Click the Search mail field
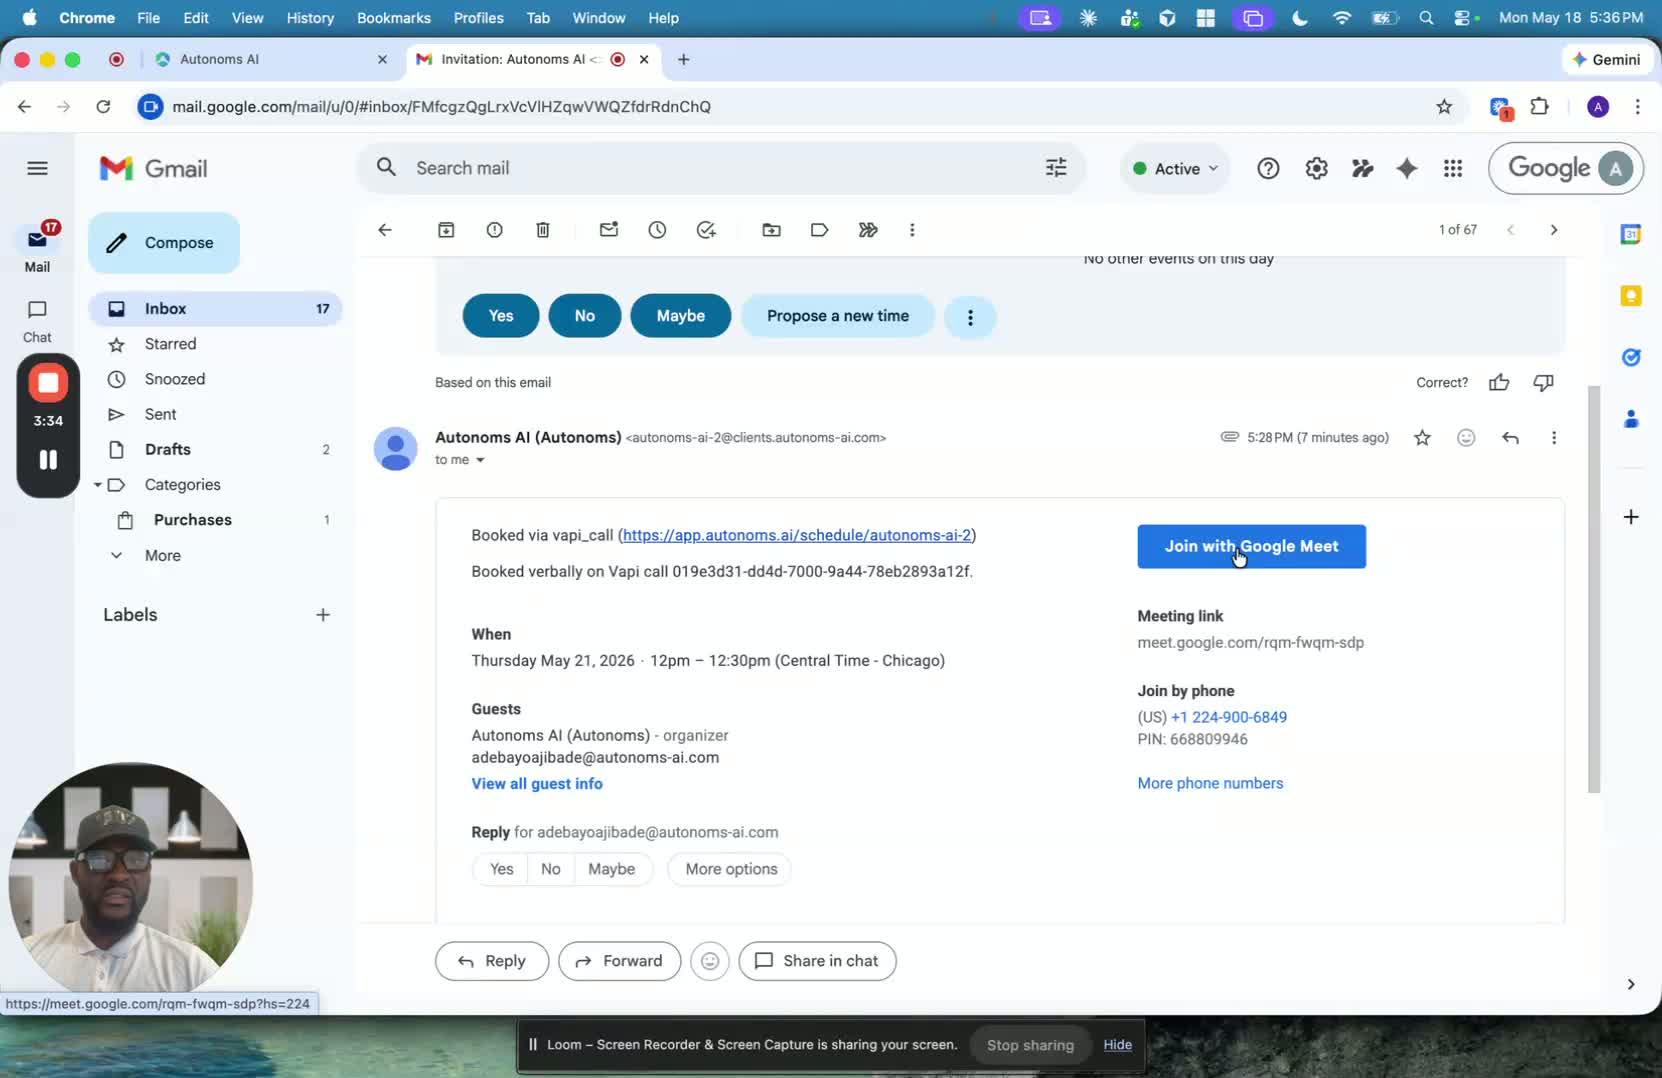Image resolution: width=1662 pixels, height=1078 pixels. [x=720, y=168]
